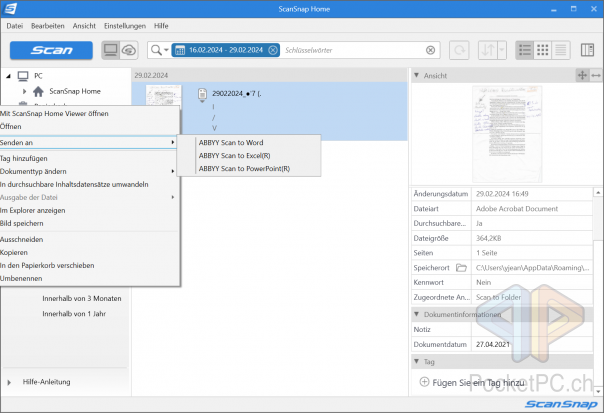Click the sort order arrows icon

[x=488, y=50]
